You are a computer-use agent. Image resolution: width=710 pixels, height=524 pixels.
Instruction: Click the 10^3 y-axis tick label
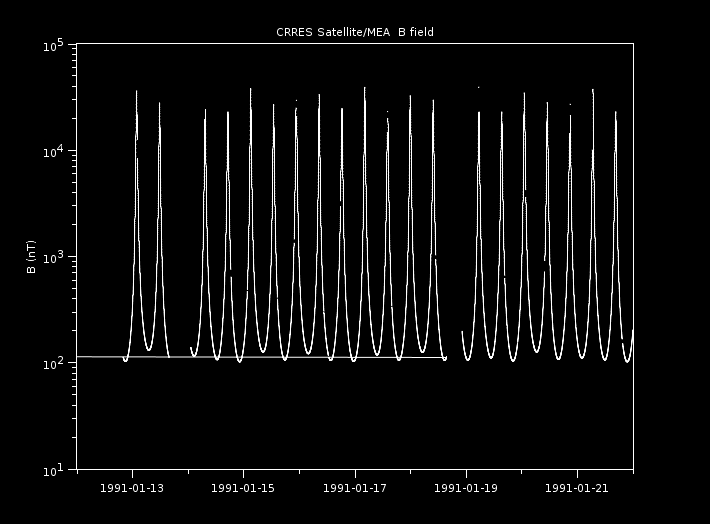[x=54, y=257]
